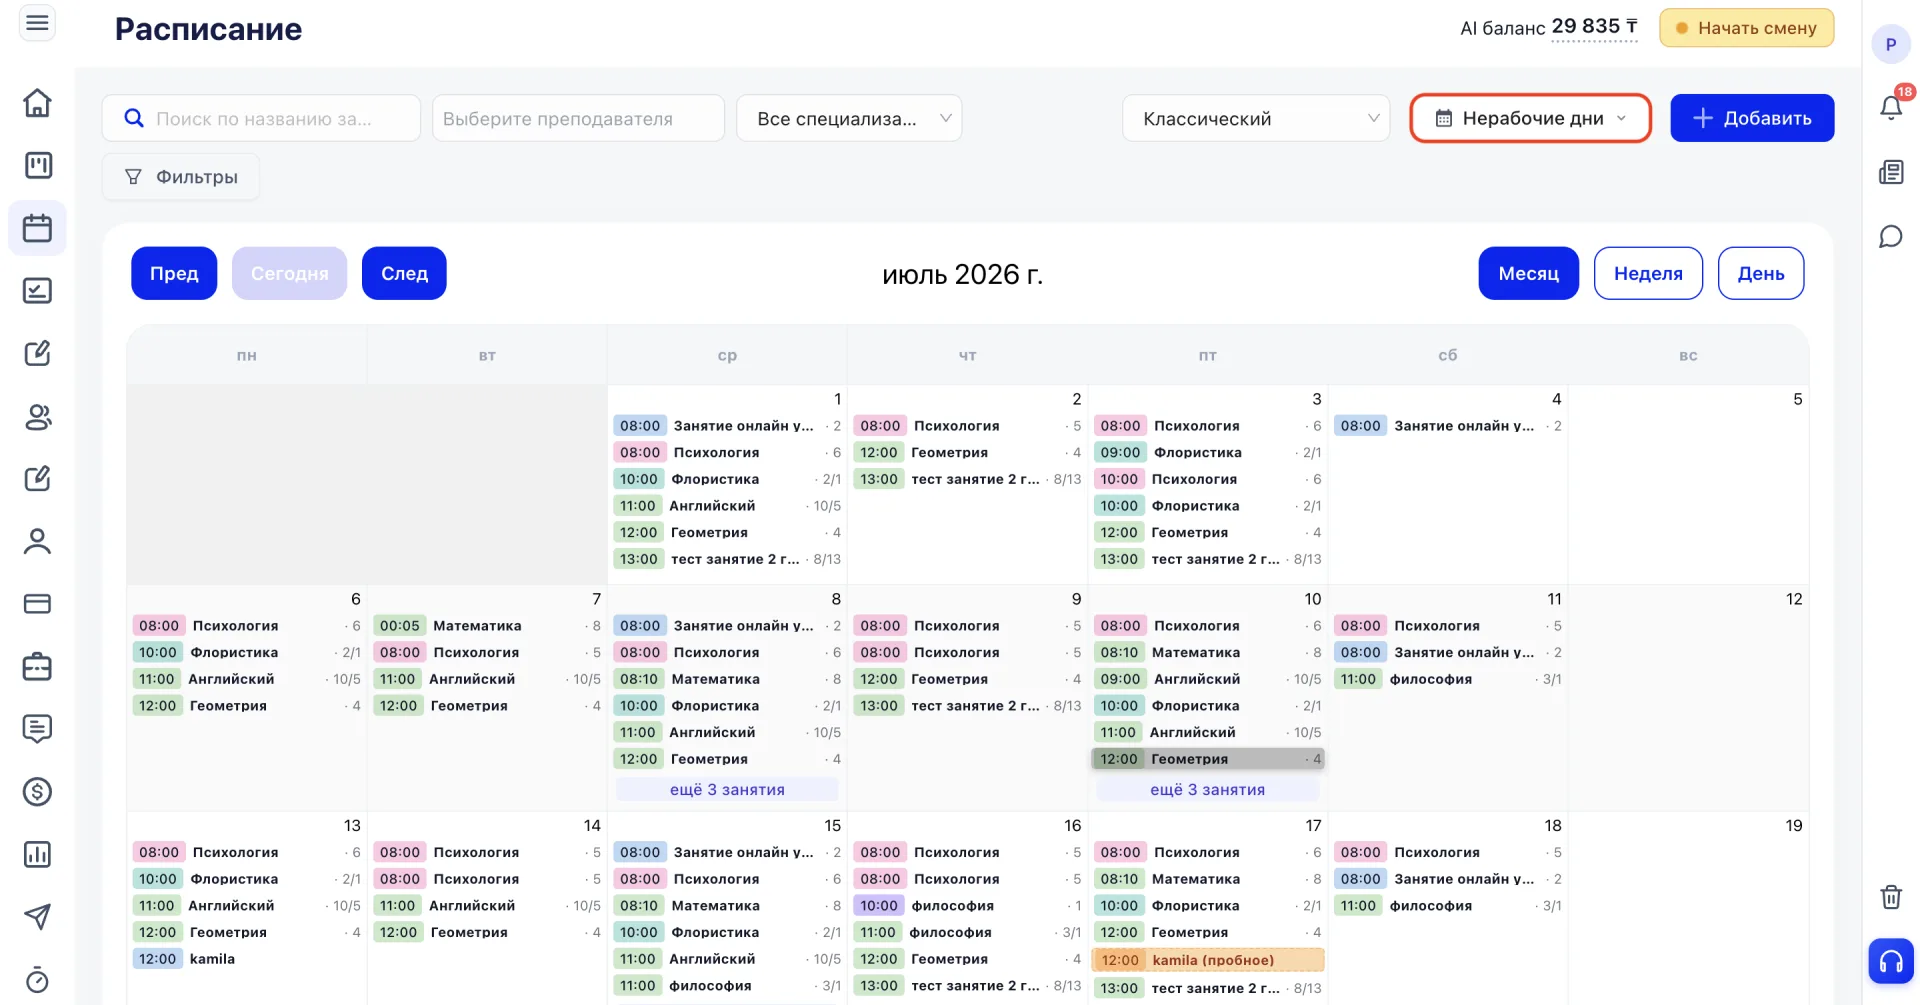Open the Фильтры button
1920x1005 pixels.
(181, 177)
